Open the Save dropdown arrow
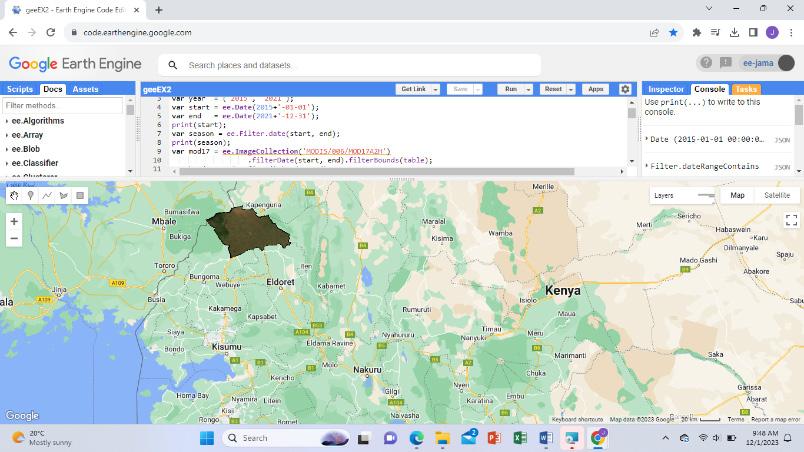This screenshot has width=804, height=452. 478,89
